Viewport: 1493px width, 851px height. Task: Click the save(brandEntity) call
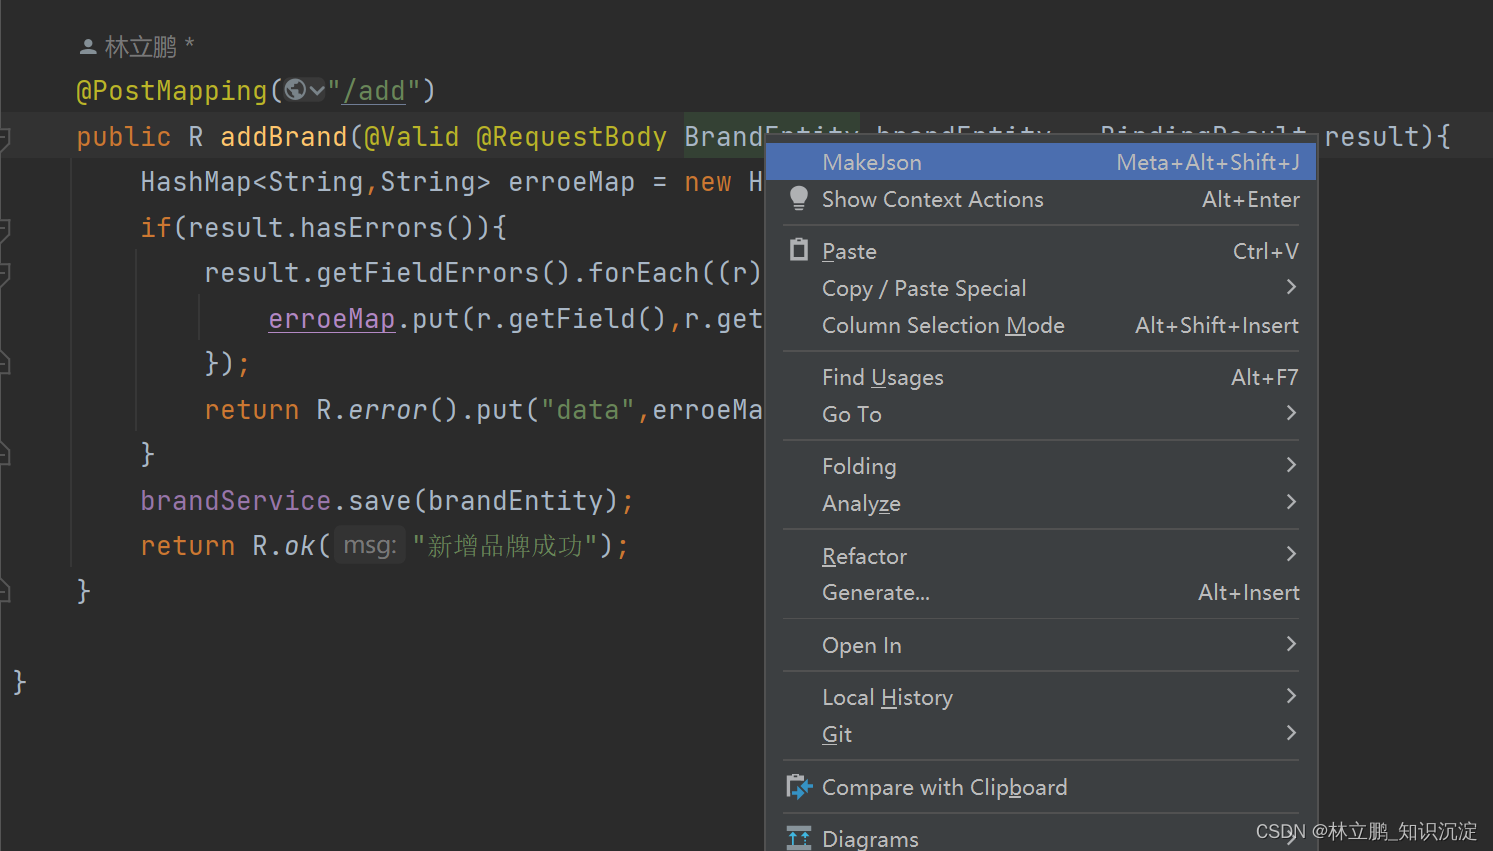pos(483,500)
